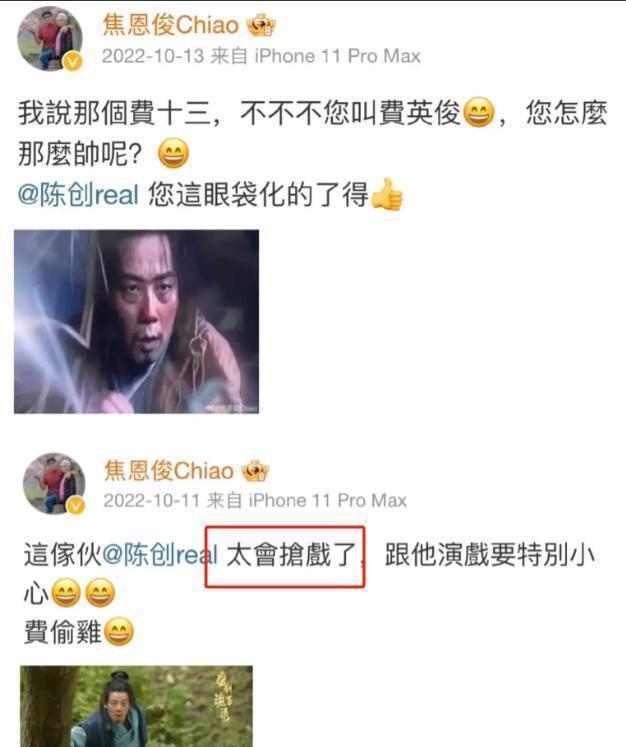626x747 pixels.
Task: Open the first post's profile avatar
Action: 50,39
